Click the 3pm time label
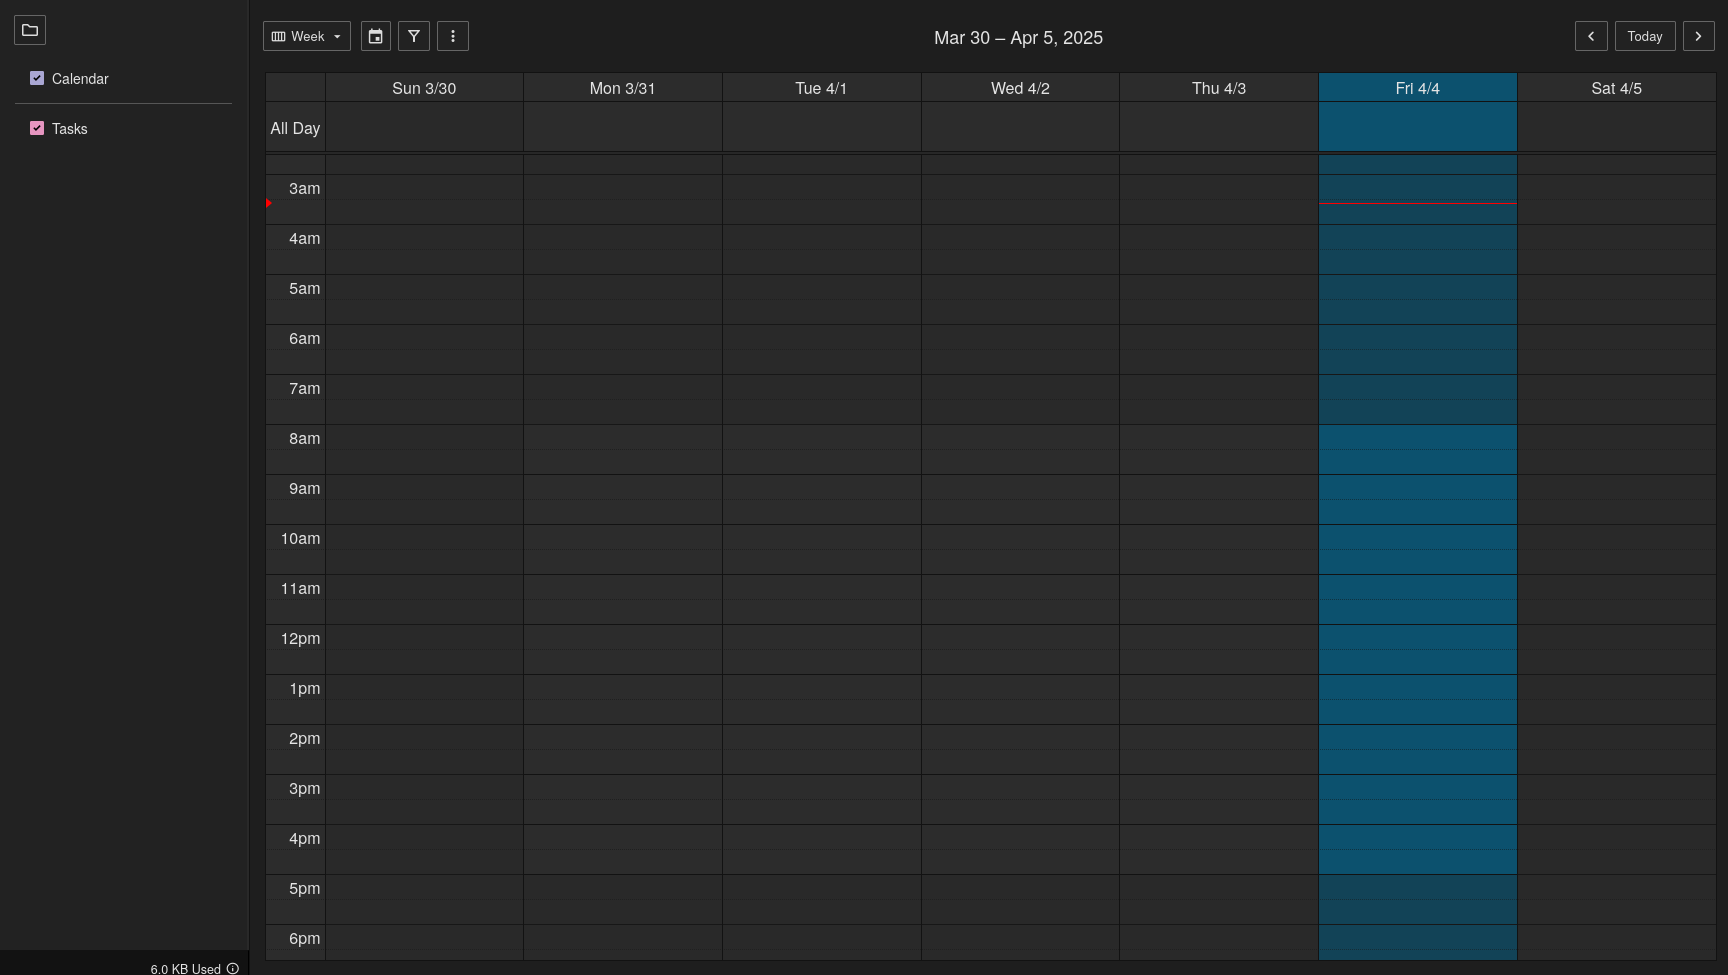Image resolution: width=1728 pixels, height=975 pixels. (304, 789)
